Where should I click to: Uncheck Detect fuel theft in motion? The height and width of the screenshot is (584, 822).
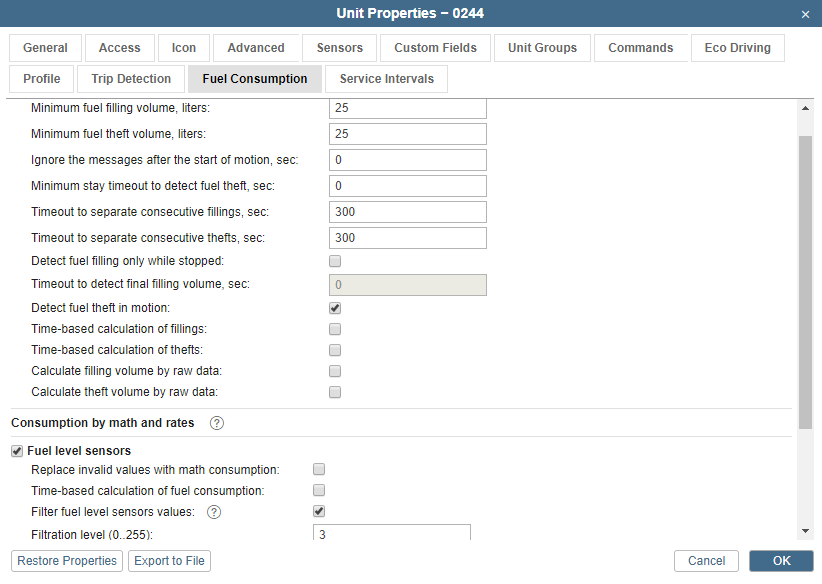point(335,308)
